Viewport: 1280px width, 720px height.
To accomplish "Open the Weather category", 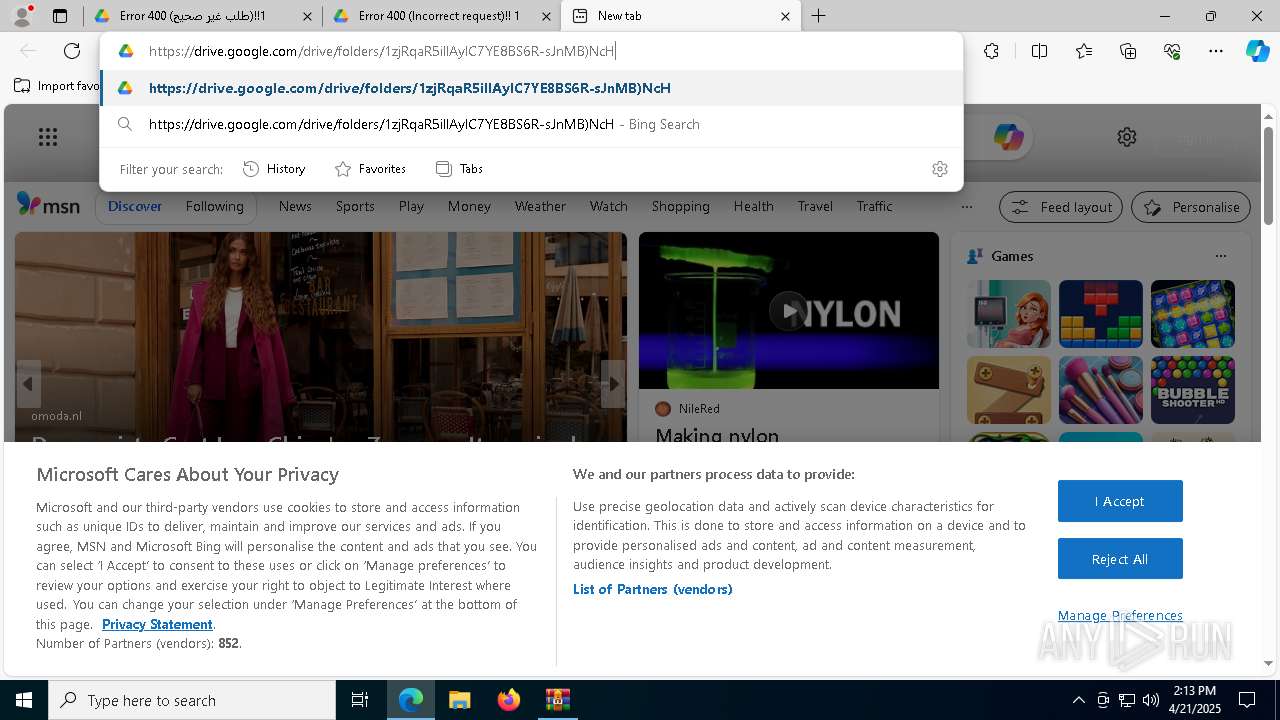I will tap(540, 206).
